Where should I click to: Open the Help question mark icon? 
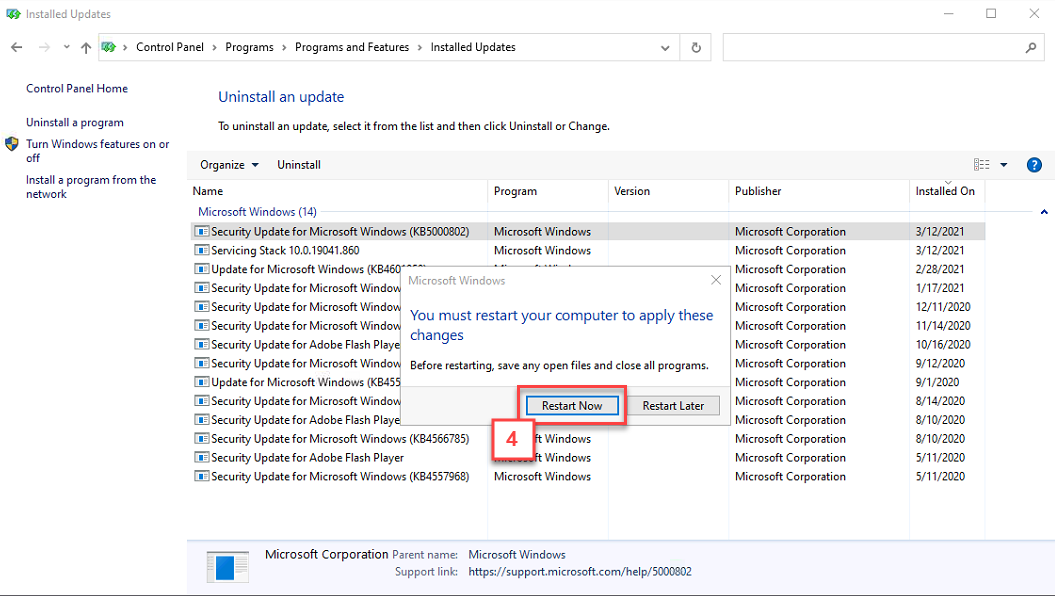[x=1034, y=165]
